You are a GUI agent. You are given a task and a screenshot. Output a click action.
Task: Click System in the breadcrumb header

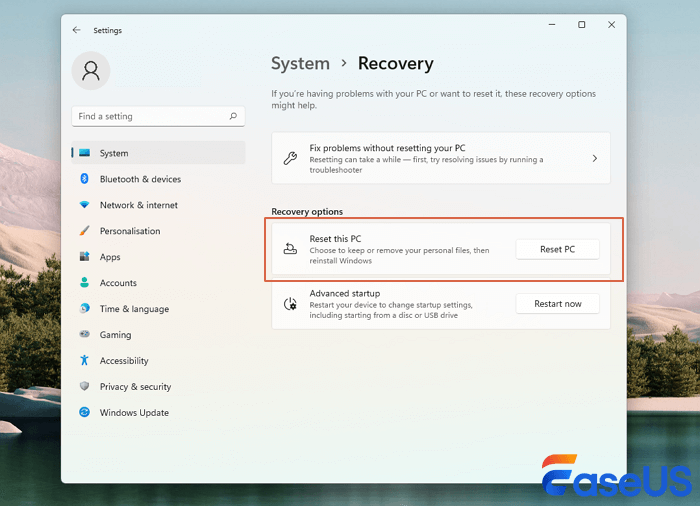pos(300,64)
